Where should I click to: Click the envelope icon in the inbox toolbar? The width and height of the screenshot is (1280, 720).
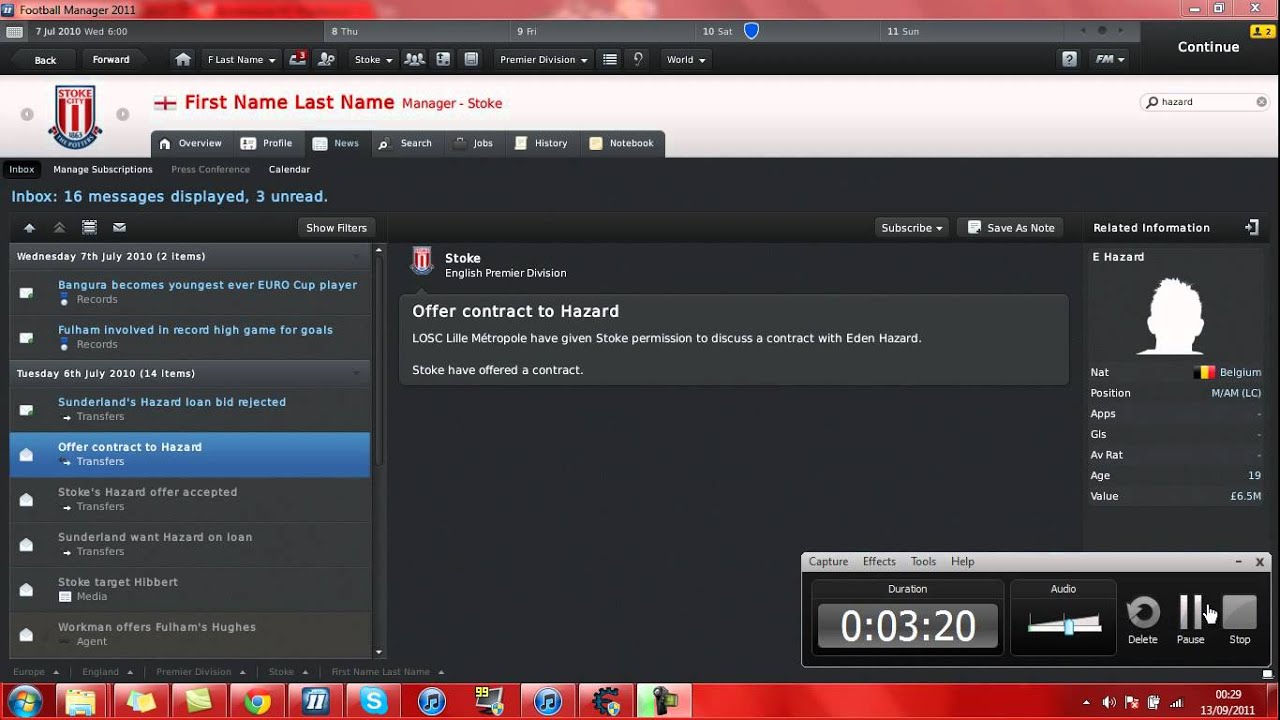pyautogui.click(x=119, y=228)
